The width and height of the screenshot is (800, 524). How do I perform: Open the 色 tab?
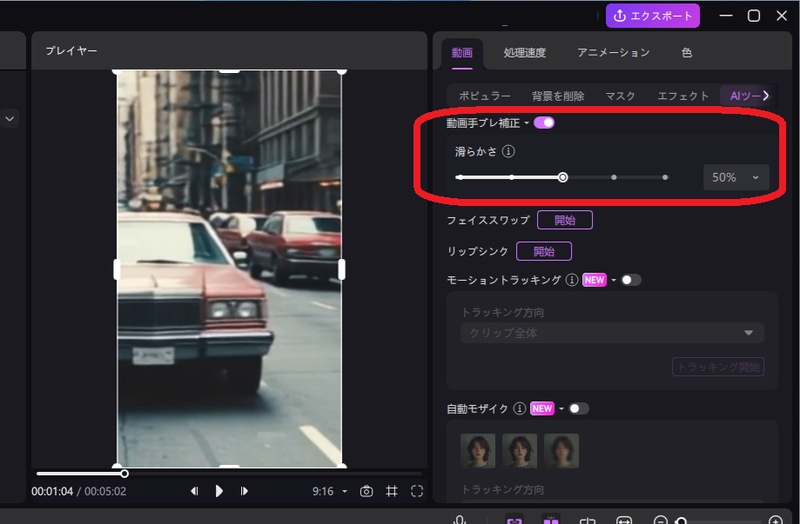click(687, 53)
